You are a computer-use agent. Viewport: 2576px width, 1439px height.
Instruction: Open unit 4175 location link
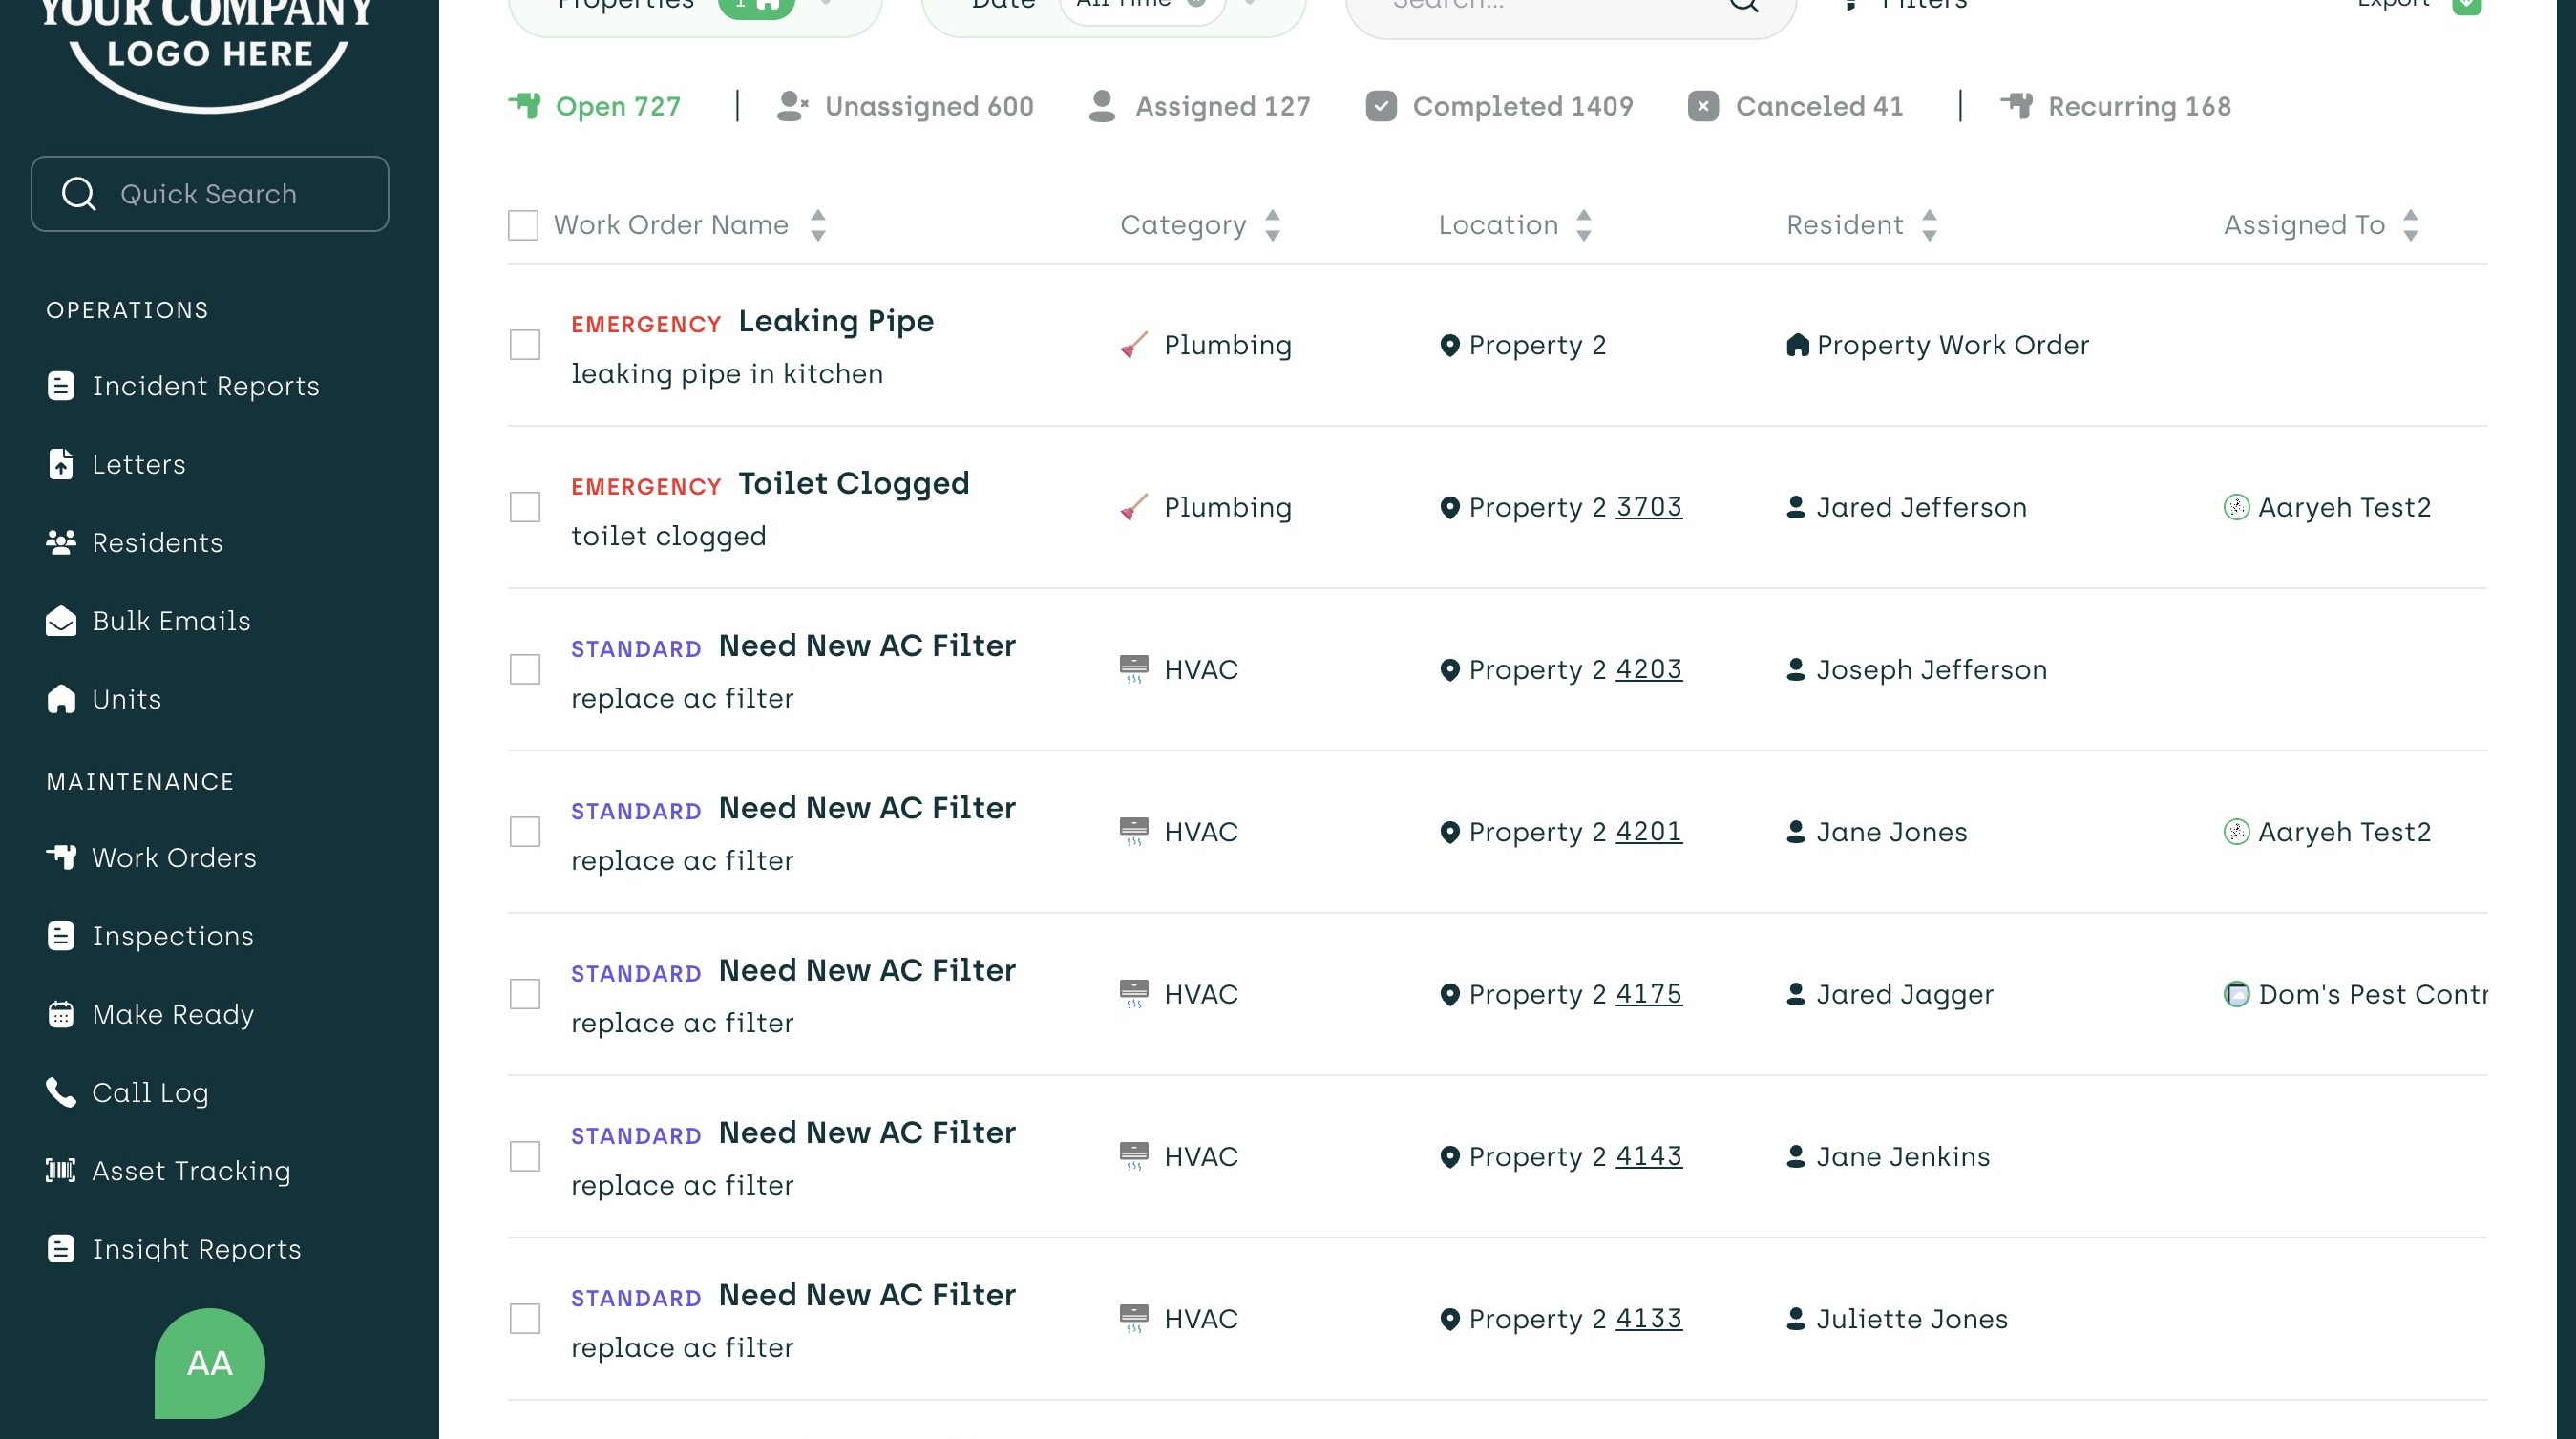pos(1649,994)
